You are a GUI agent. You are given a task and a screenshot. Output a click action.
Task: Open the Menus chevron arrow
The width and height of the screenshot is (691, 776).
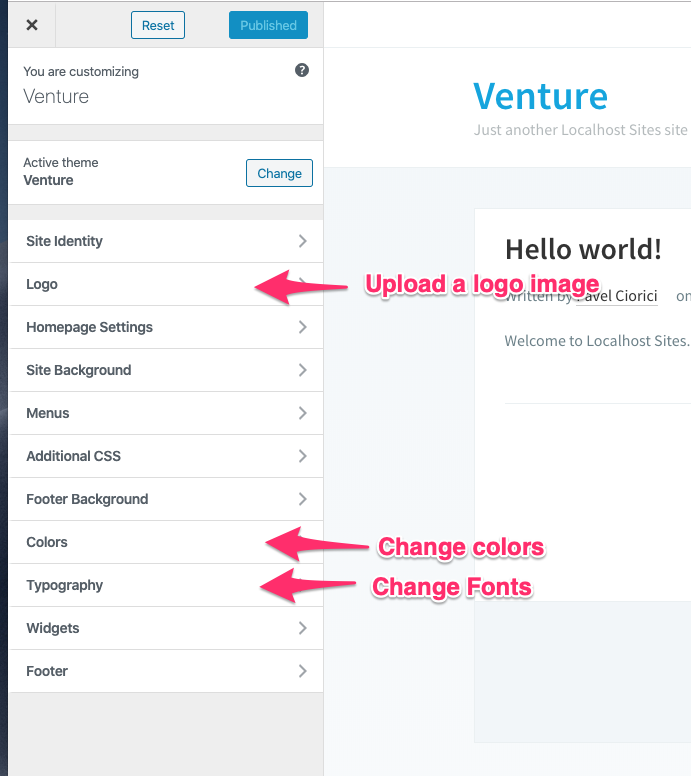pos(302,413)
